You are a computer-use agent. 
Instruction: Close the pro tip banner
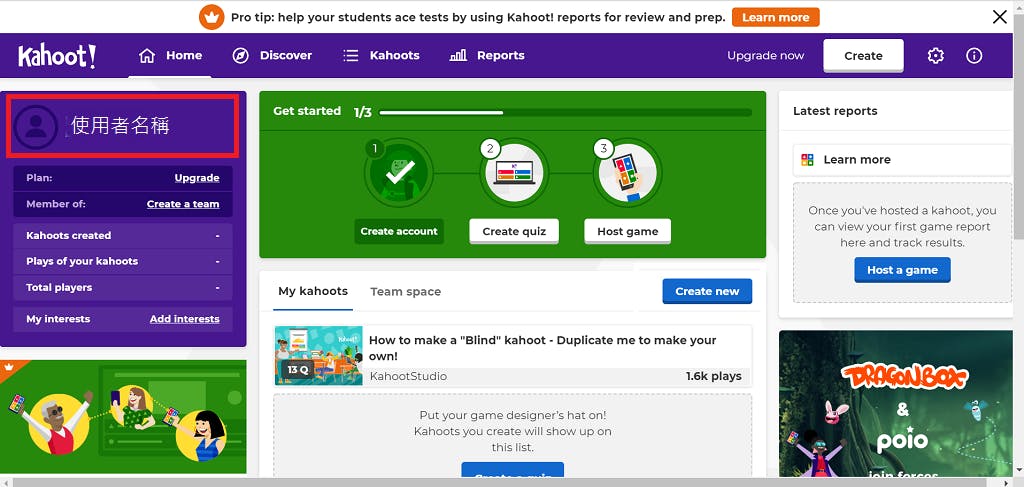click(999, 17)
